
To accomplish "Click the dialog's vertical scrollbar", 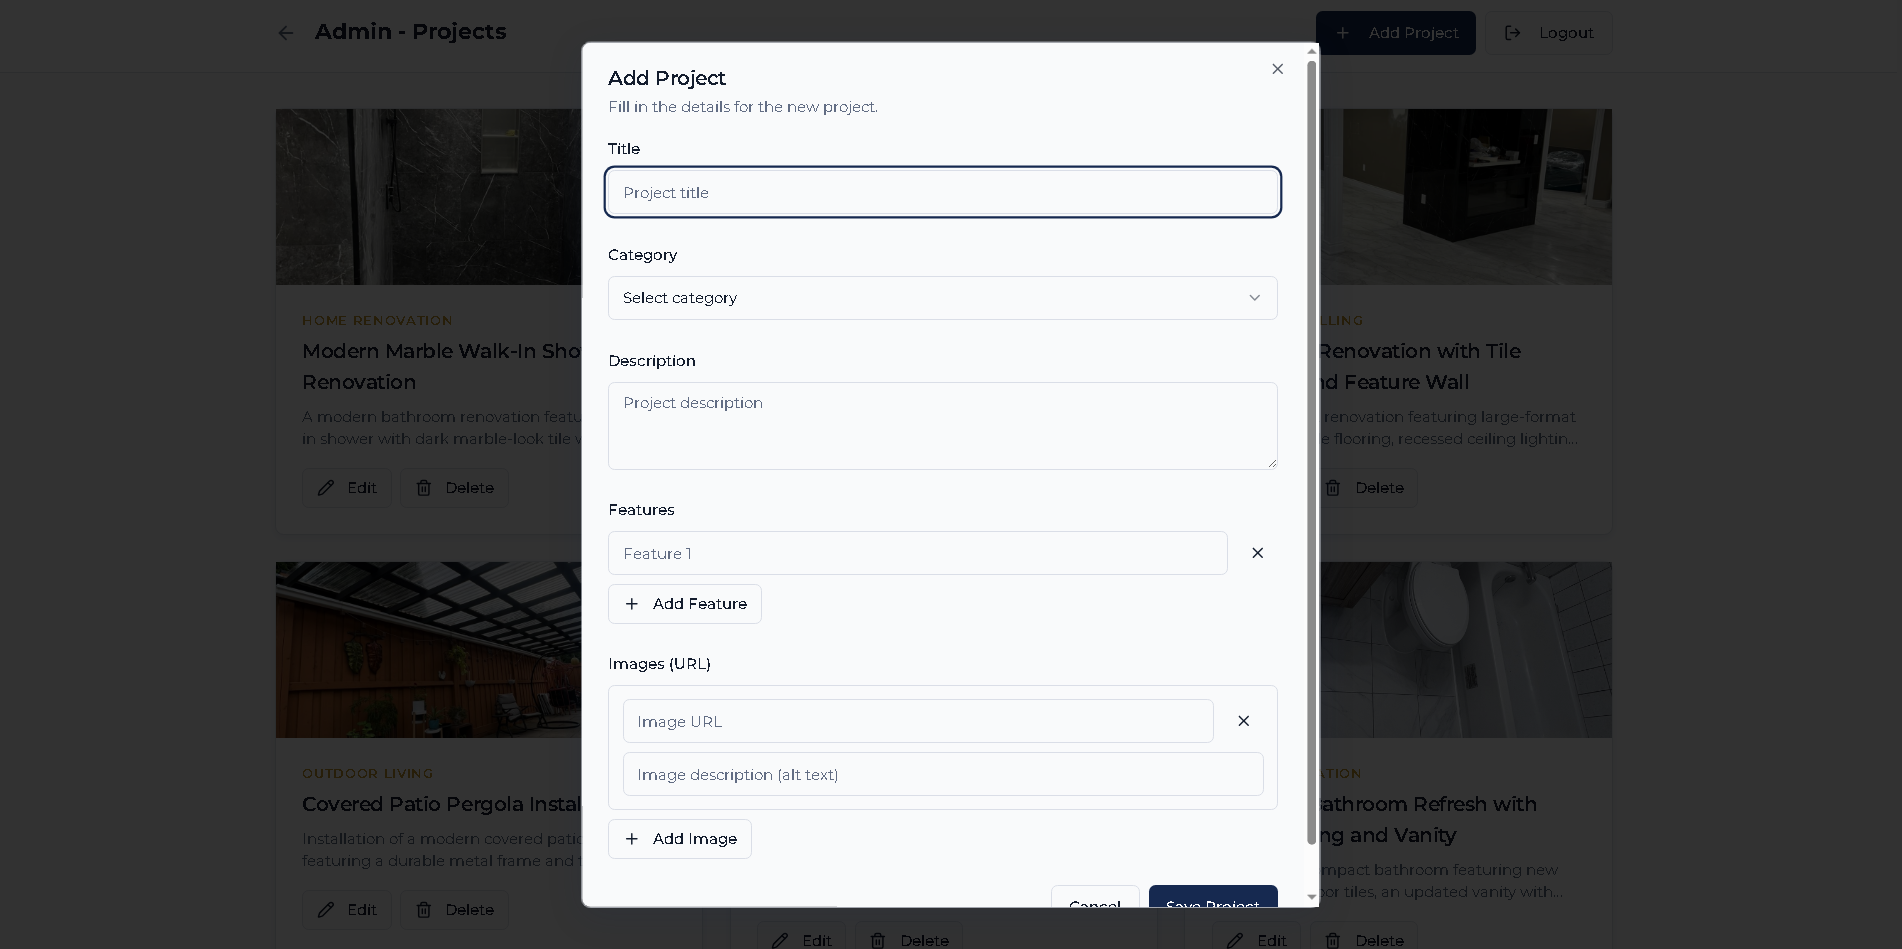I will (x=1311, y=450).
